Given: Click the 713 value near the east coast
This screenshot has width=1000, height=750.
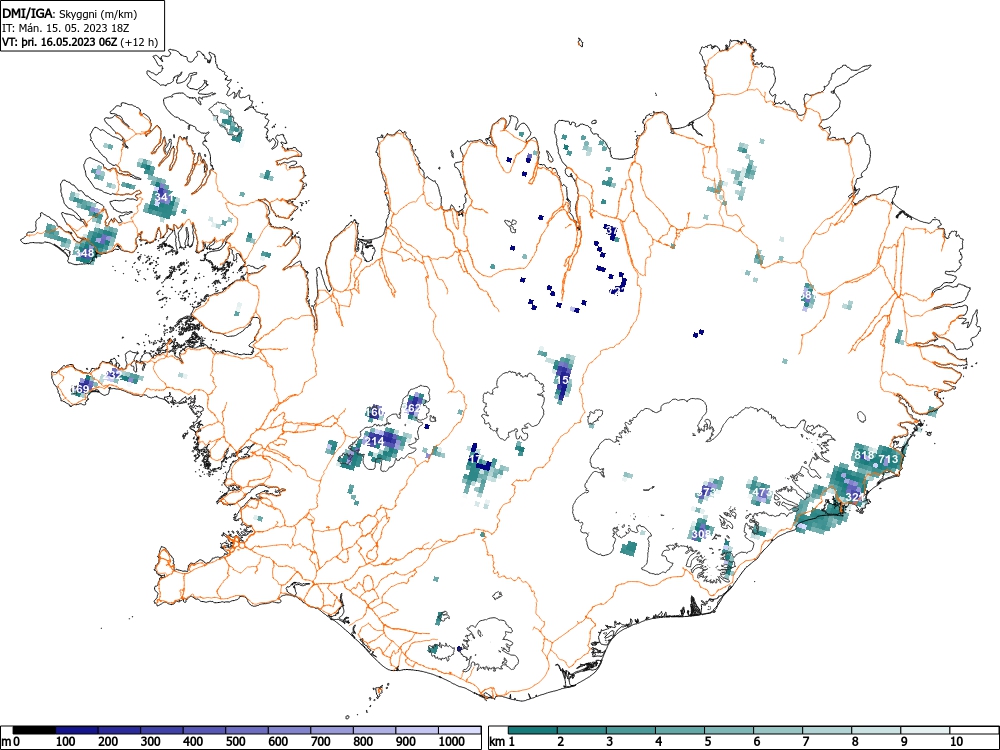Looking at the screenshot, I should [x=888, y=459].
